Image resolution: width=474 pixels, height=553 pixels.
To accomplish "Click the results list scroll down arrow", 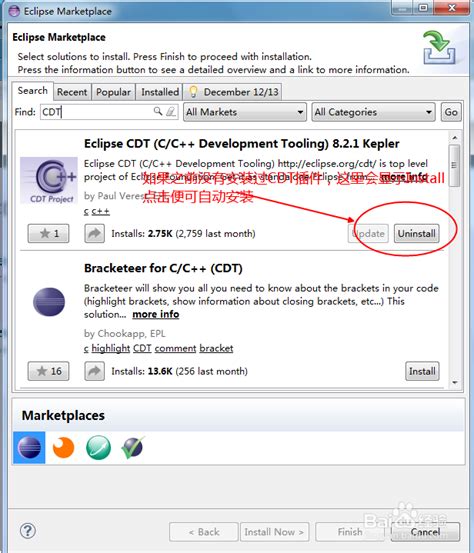I will [x=455, y=382].
